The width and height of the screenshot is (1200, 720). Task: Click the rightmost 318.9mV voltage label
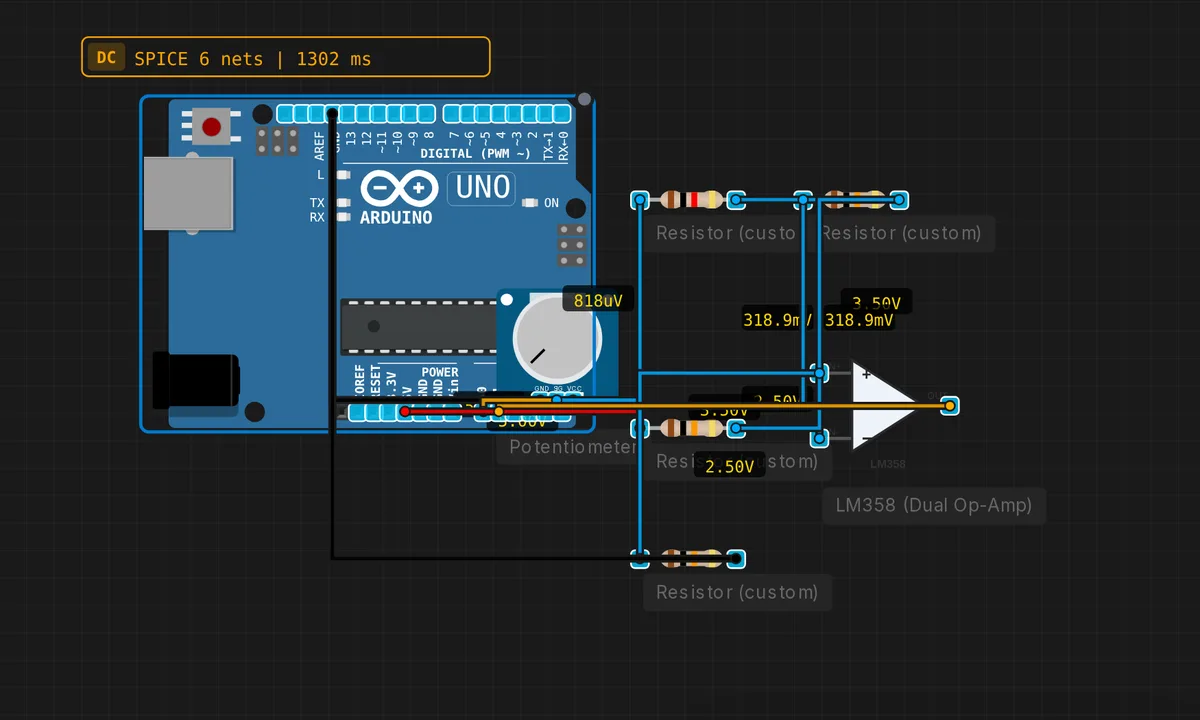click(x=859, y=320)
